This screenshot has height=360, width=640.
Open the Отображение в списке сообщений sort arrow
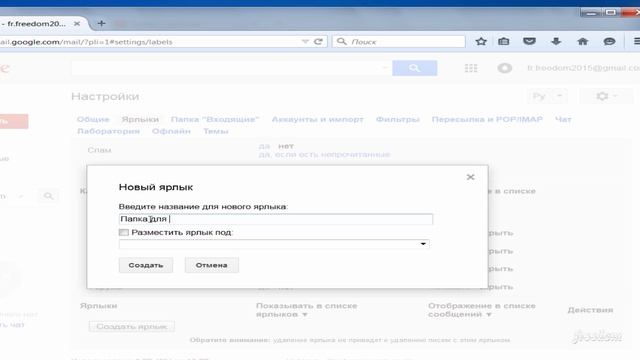489,315
